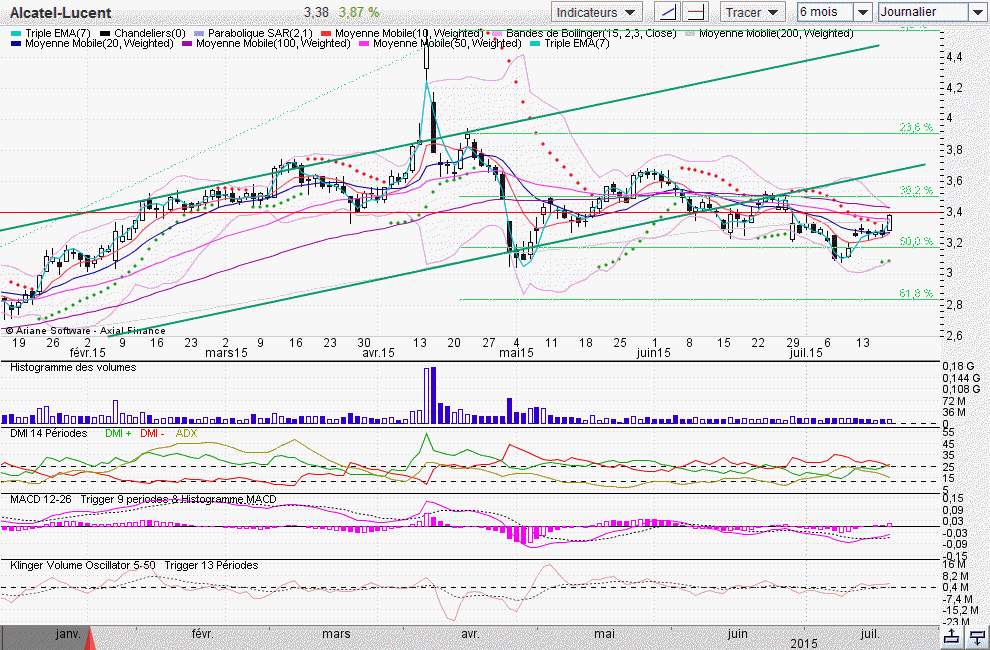Click the mai15 date axis label
The height and width of the screenshot is (650, 990).
coord(516,353)
